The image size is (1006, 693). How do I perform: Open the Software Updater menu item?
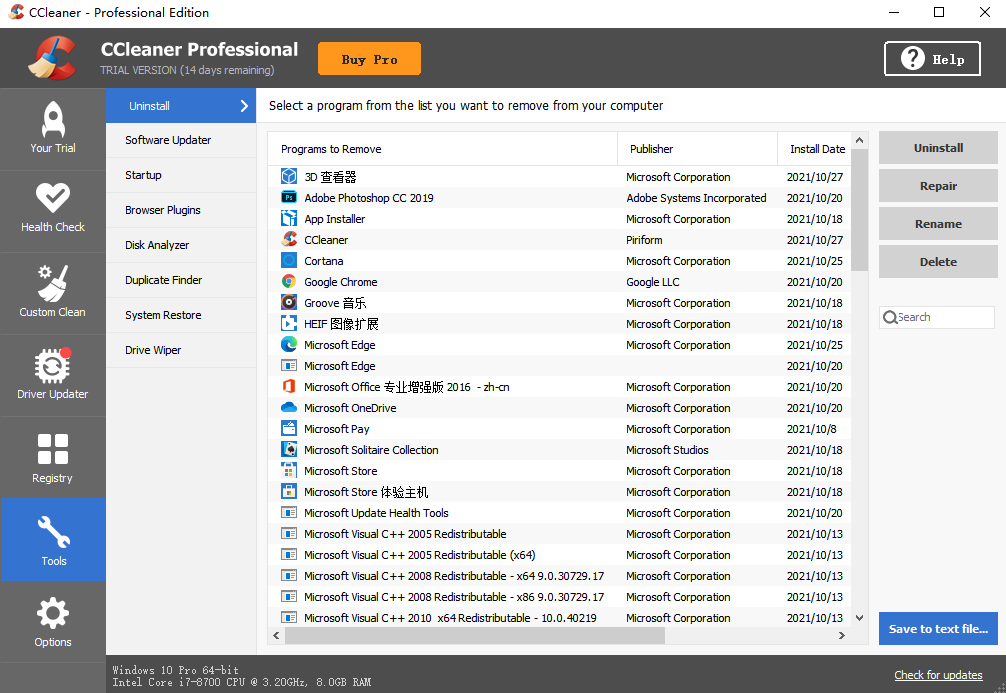(168, 140)
